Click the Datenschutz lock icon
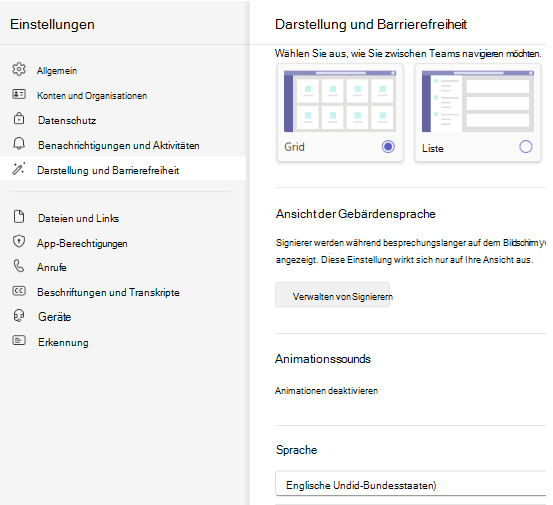 [19, 118]
